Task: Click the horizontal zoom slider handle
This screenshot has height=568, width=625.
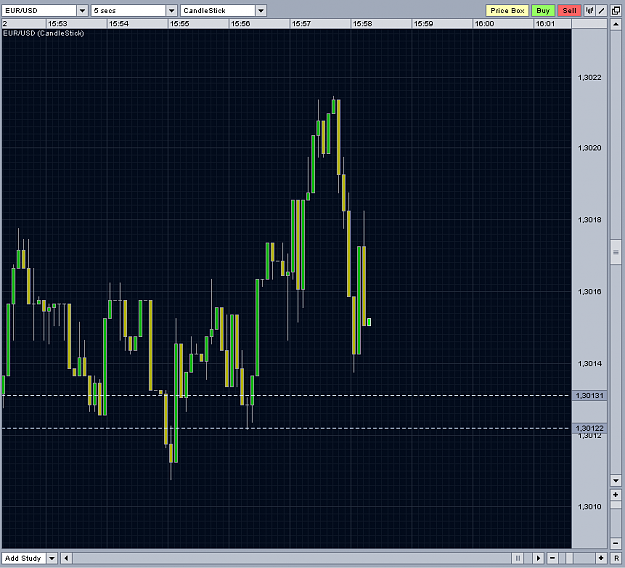Action: coord(570,558)
